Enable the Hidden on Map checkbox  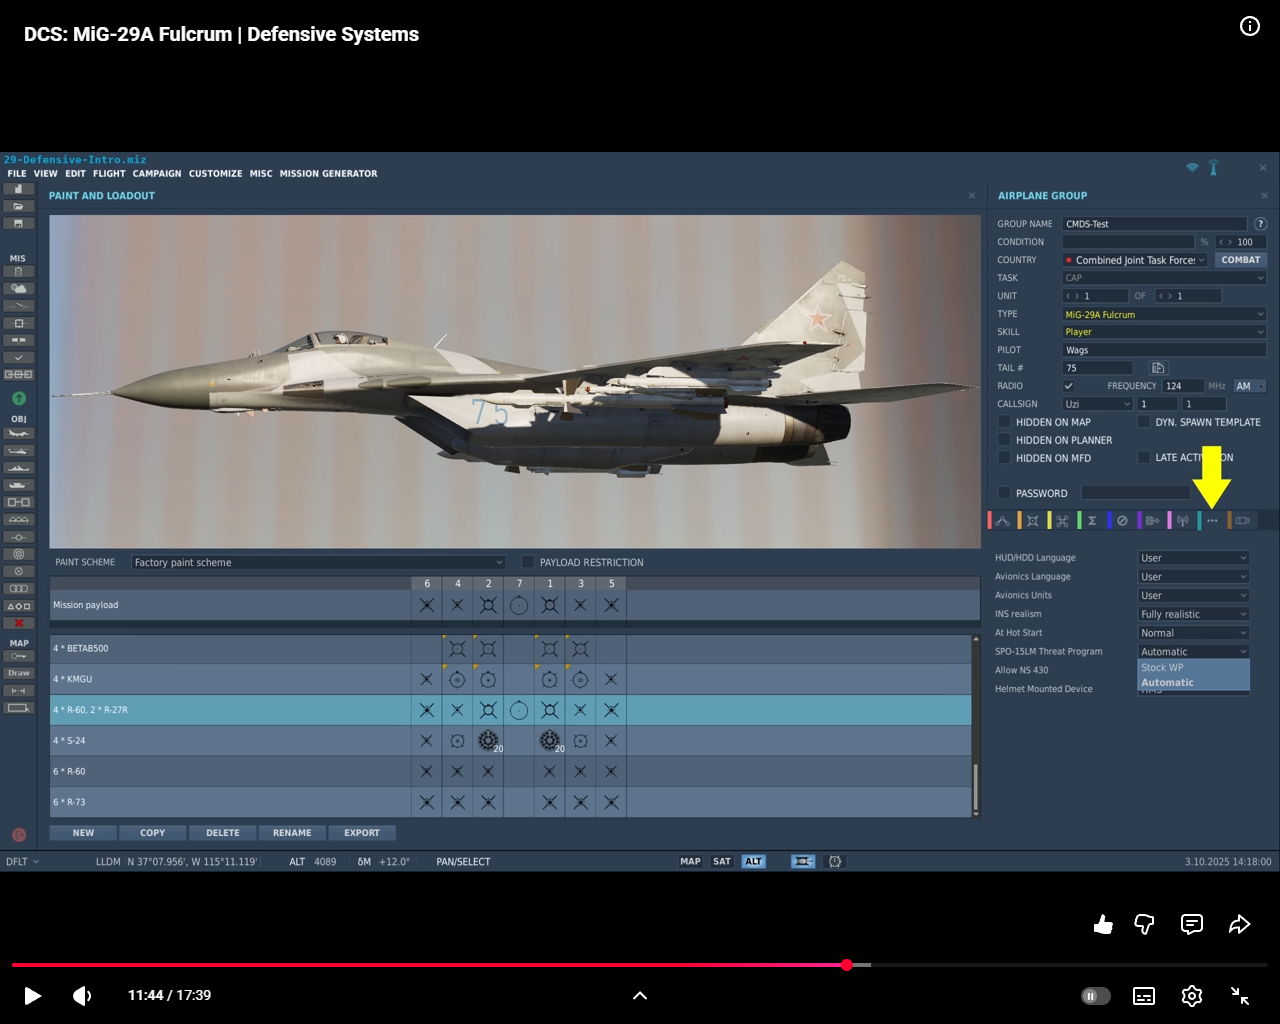point(1004,422)
